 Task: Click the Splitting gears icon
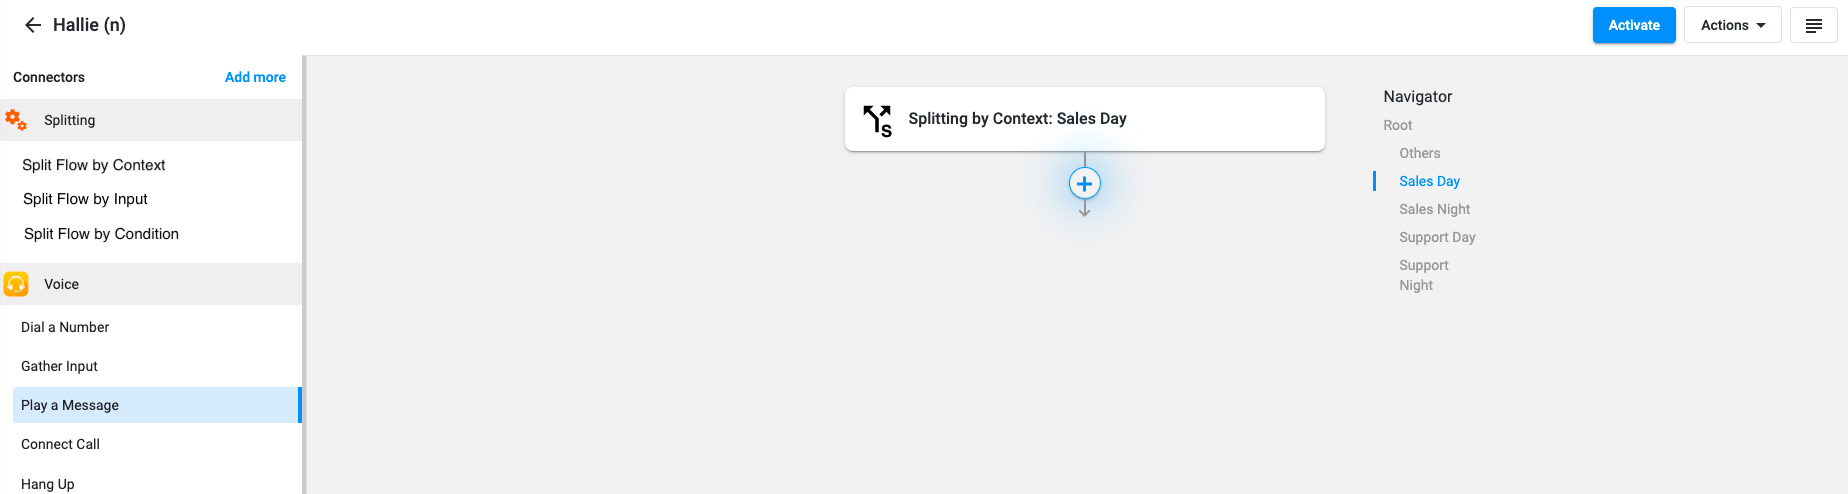(16, 120)
